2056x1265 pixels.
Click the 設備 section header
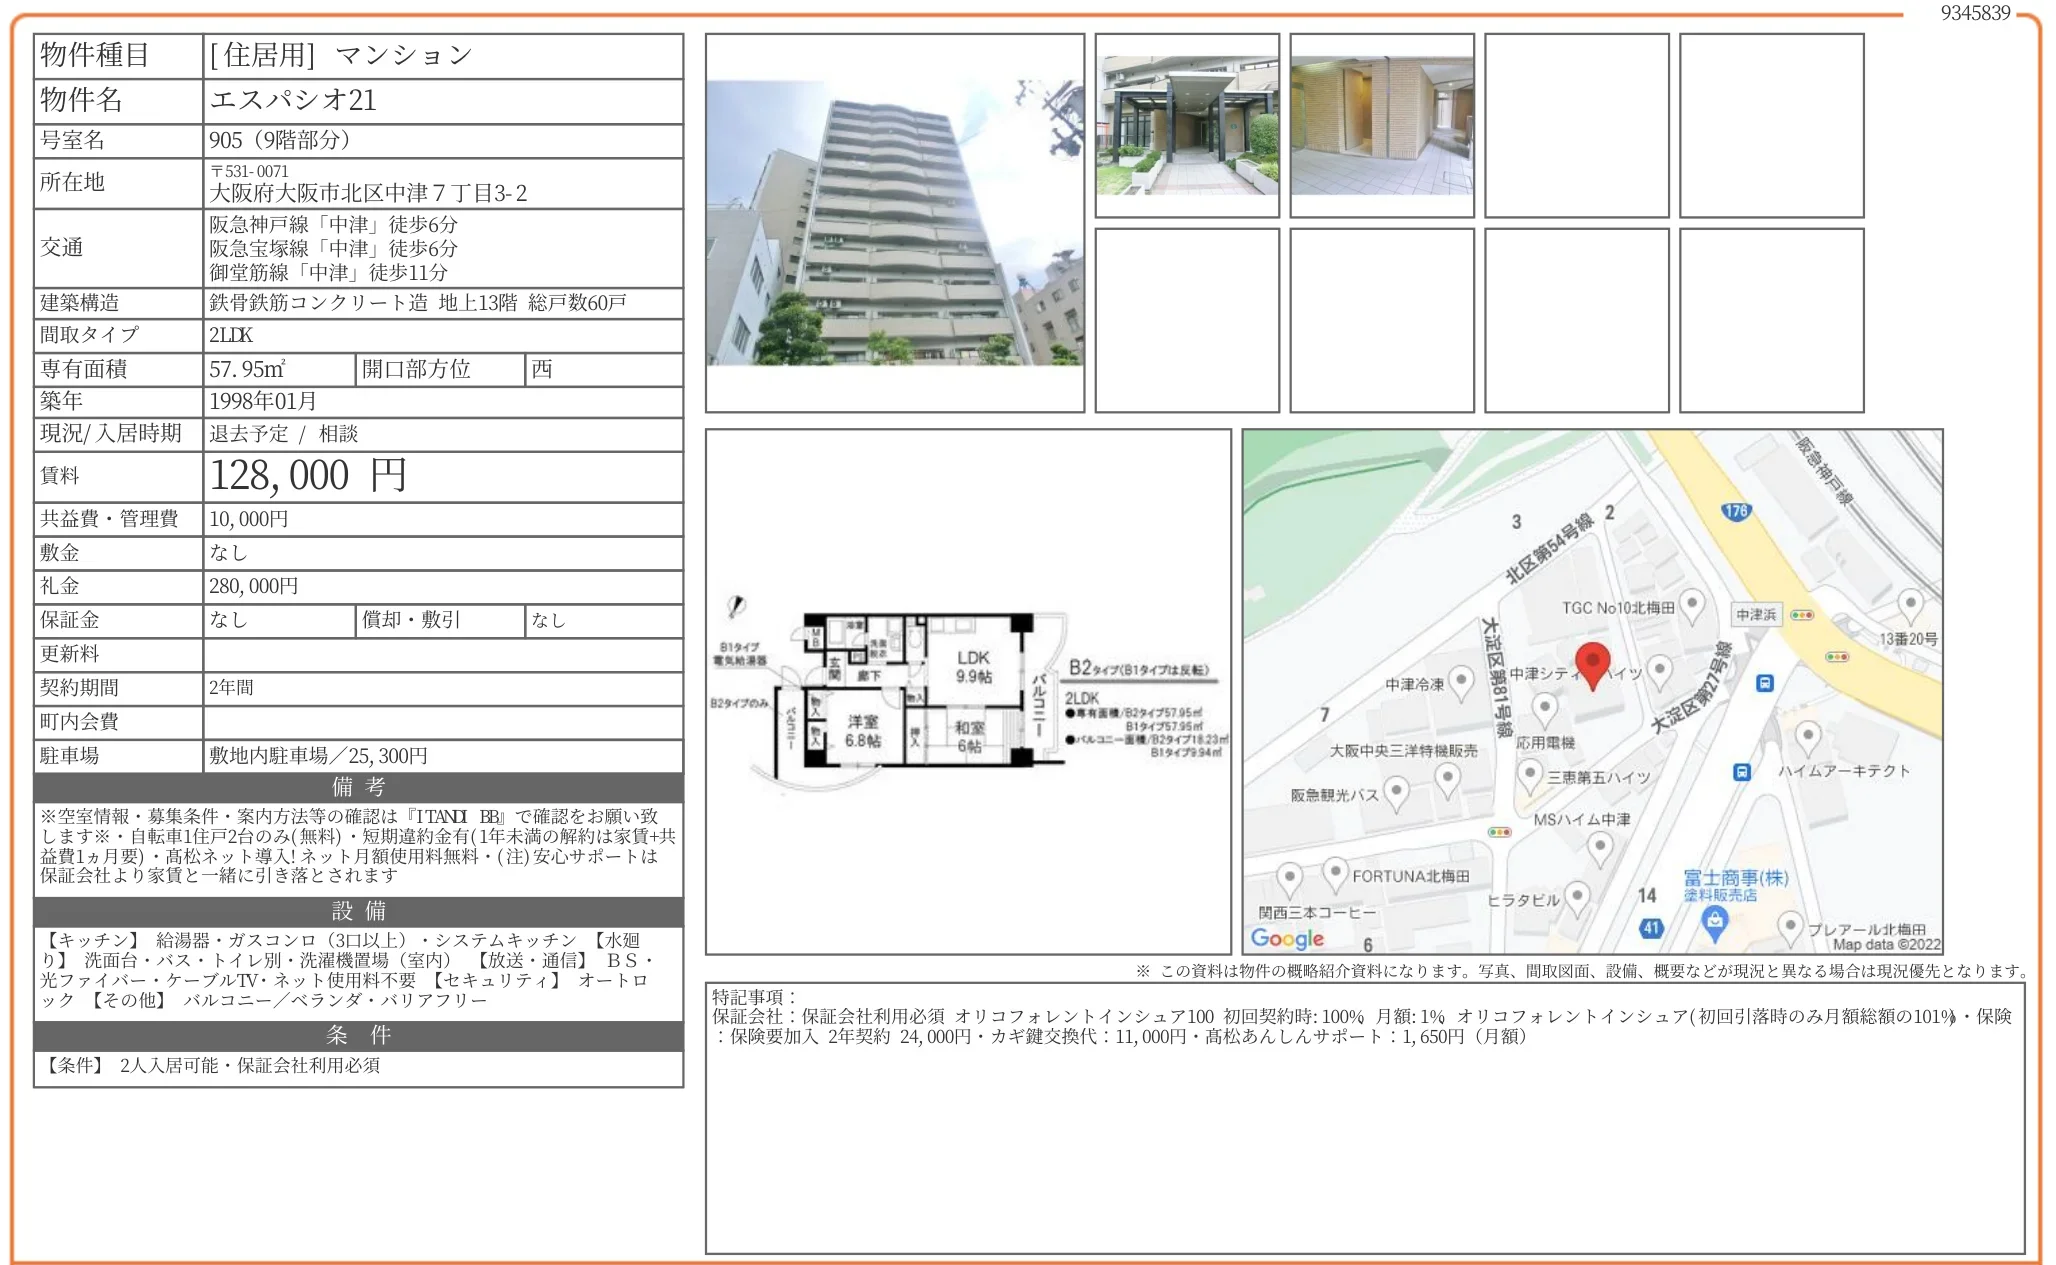click(358, 911)
